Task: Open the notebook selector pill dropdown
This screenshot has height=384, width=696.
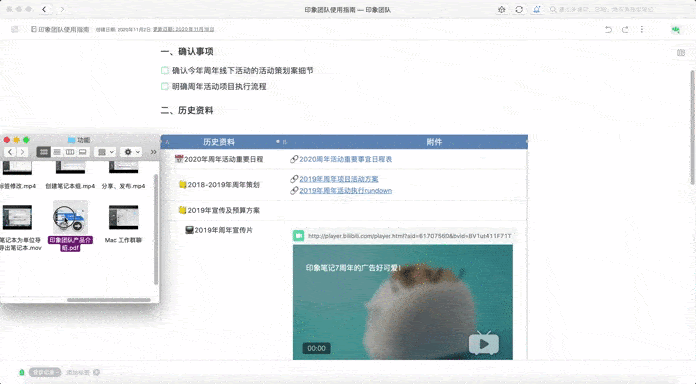Action: [x=45, y=372]
